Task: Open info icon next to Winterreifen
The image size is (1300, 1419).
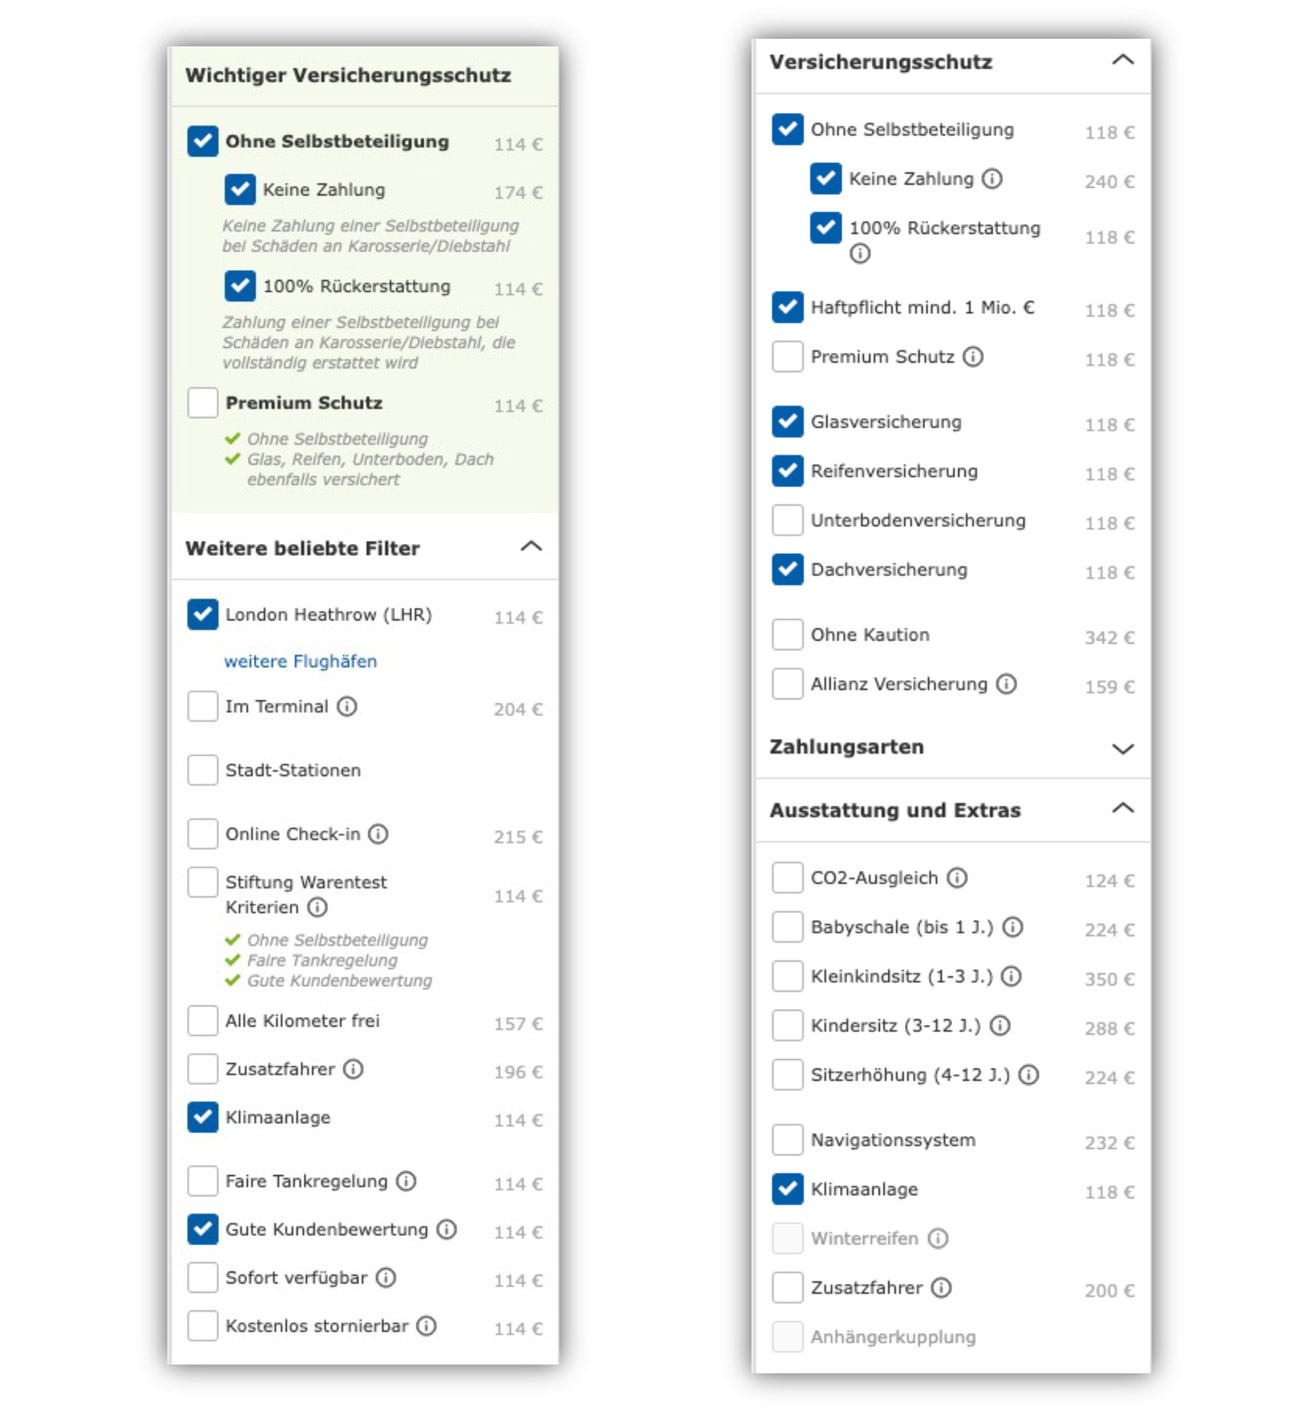Action: 938,1239
